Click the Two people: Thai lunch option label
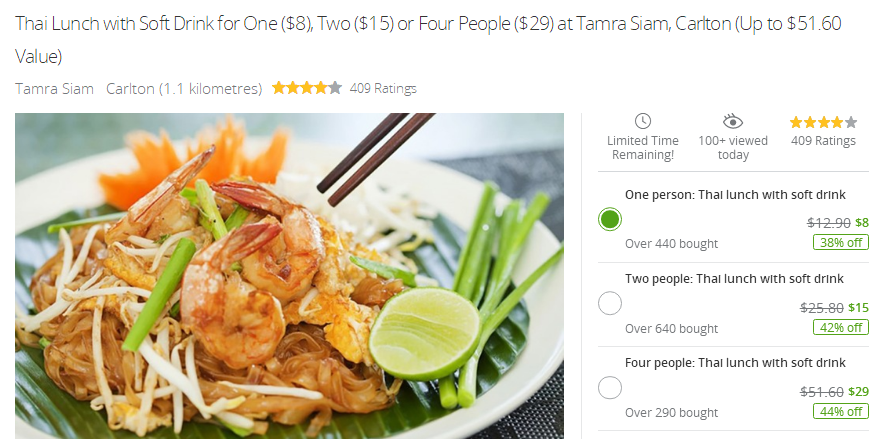Viewport: 886px width, 439px height. coord(735,279)
